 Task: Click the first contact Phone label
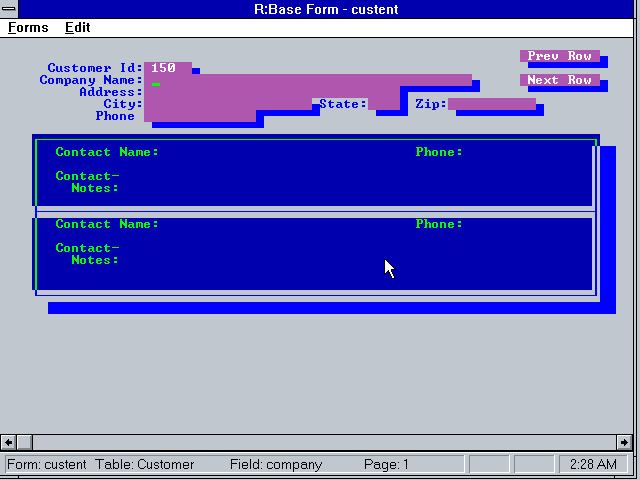coord(439,152)
